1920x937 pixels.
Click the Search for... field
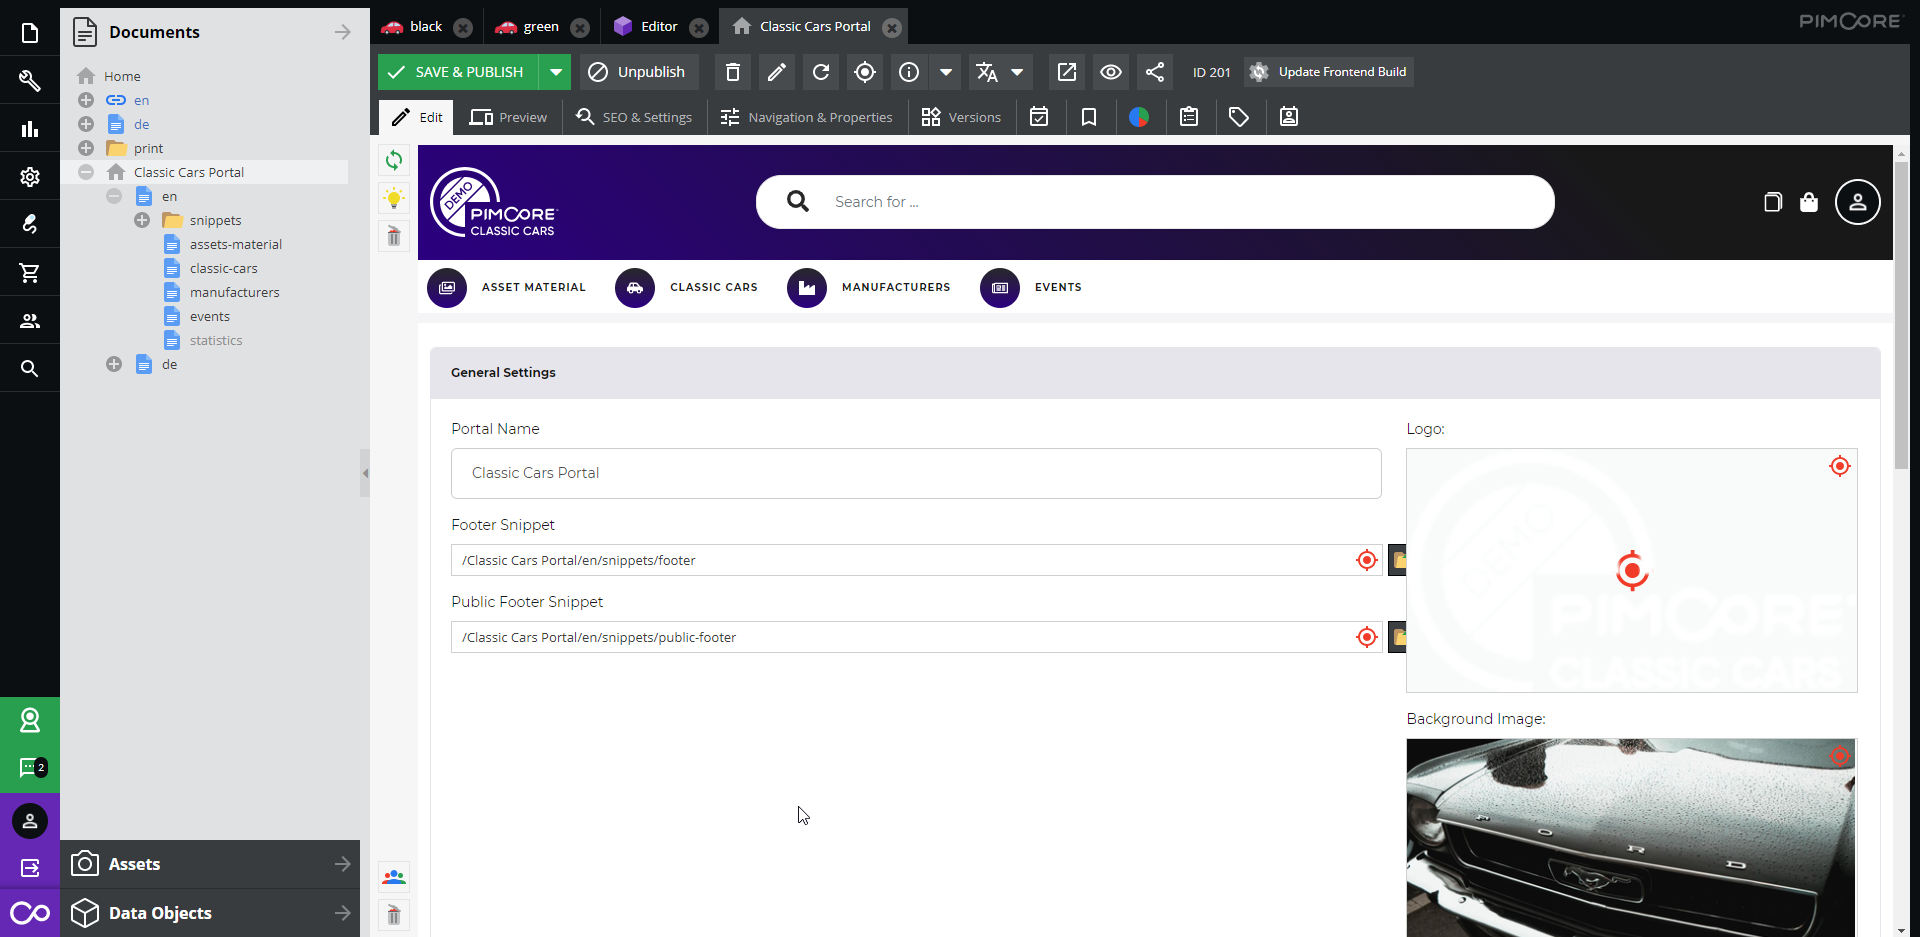tap(1155, 202)
